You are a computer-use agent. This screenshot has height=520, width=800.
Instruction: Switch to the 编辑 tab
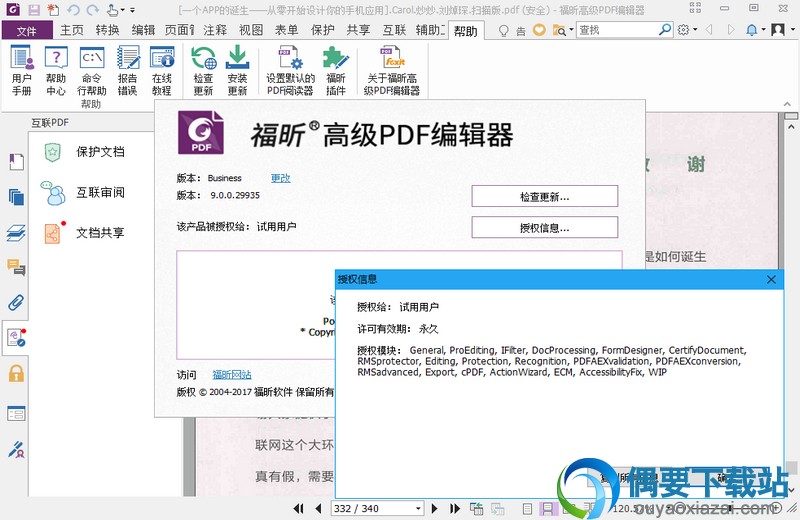(x=143, y=31)
